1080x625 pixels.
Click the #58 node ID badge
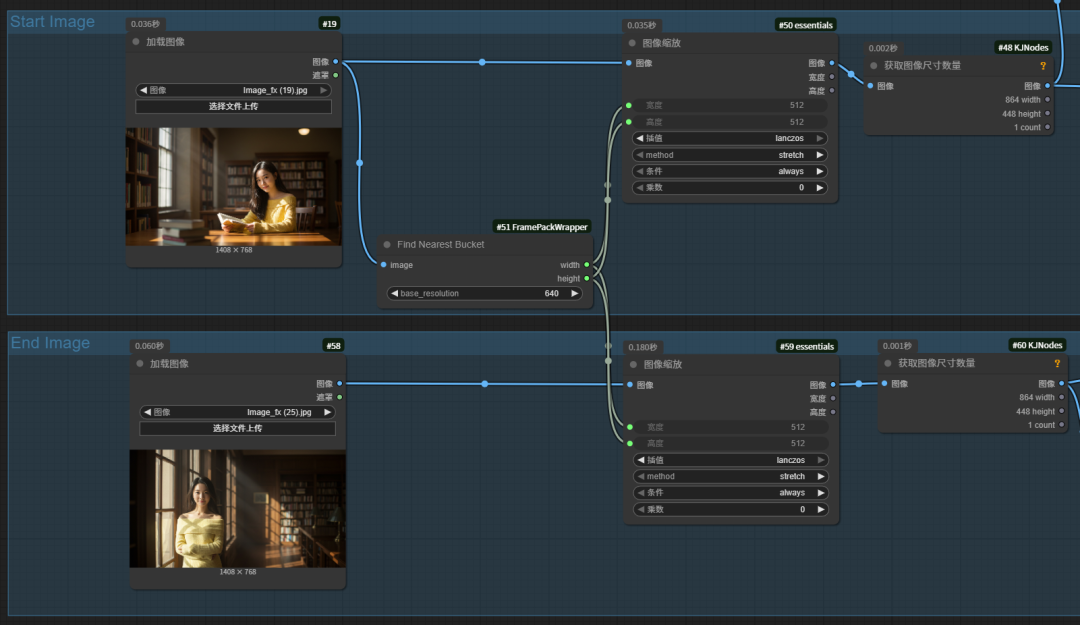pos(333,346)
